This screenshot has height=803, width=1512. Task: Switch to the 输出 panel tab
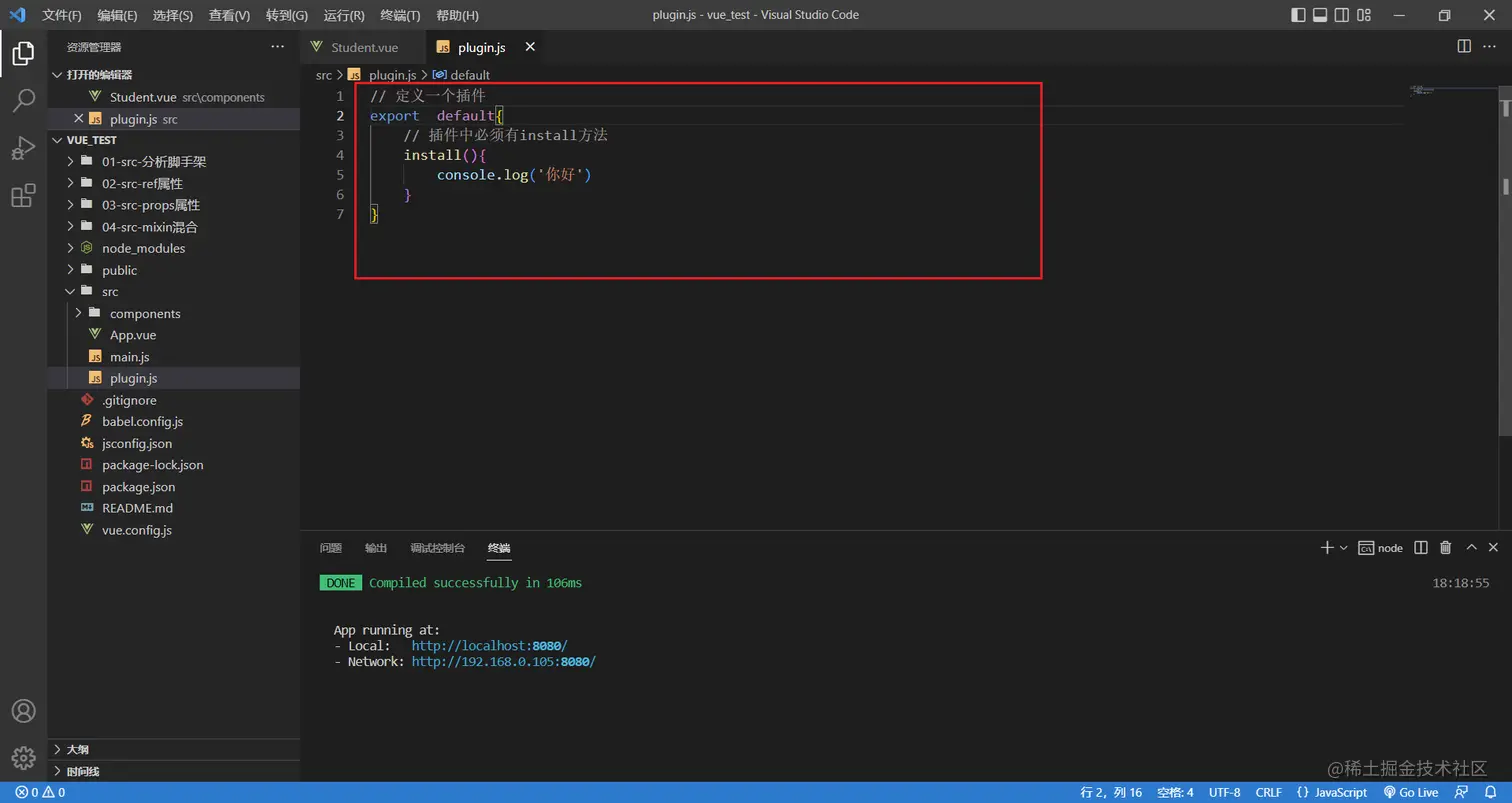click(376, 548)
